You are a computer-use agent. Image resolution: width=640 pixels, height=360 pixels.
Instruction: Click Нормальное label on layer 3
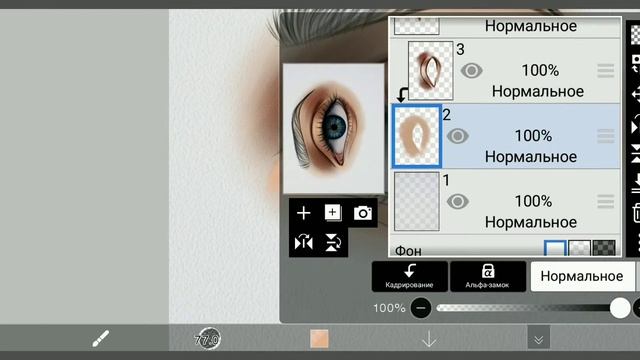538,91
